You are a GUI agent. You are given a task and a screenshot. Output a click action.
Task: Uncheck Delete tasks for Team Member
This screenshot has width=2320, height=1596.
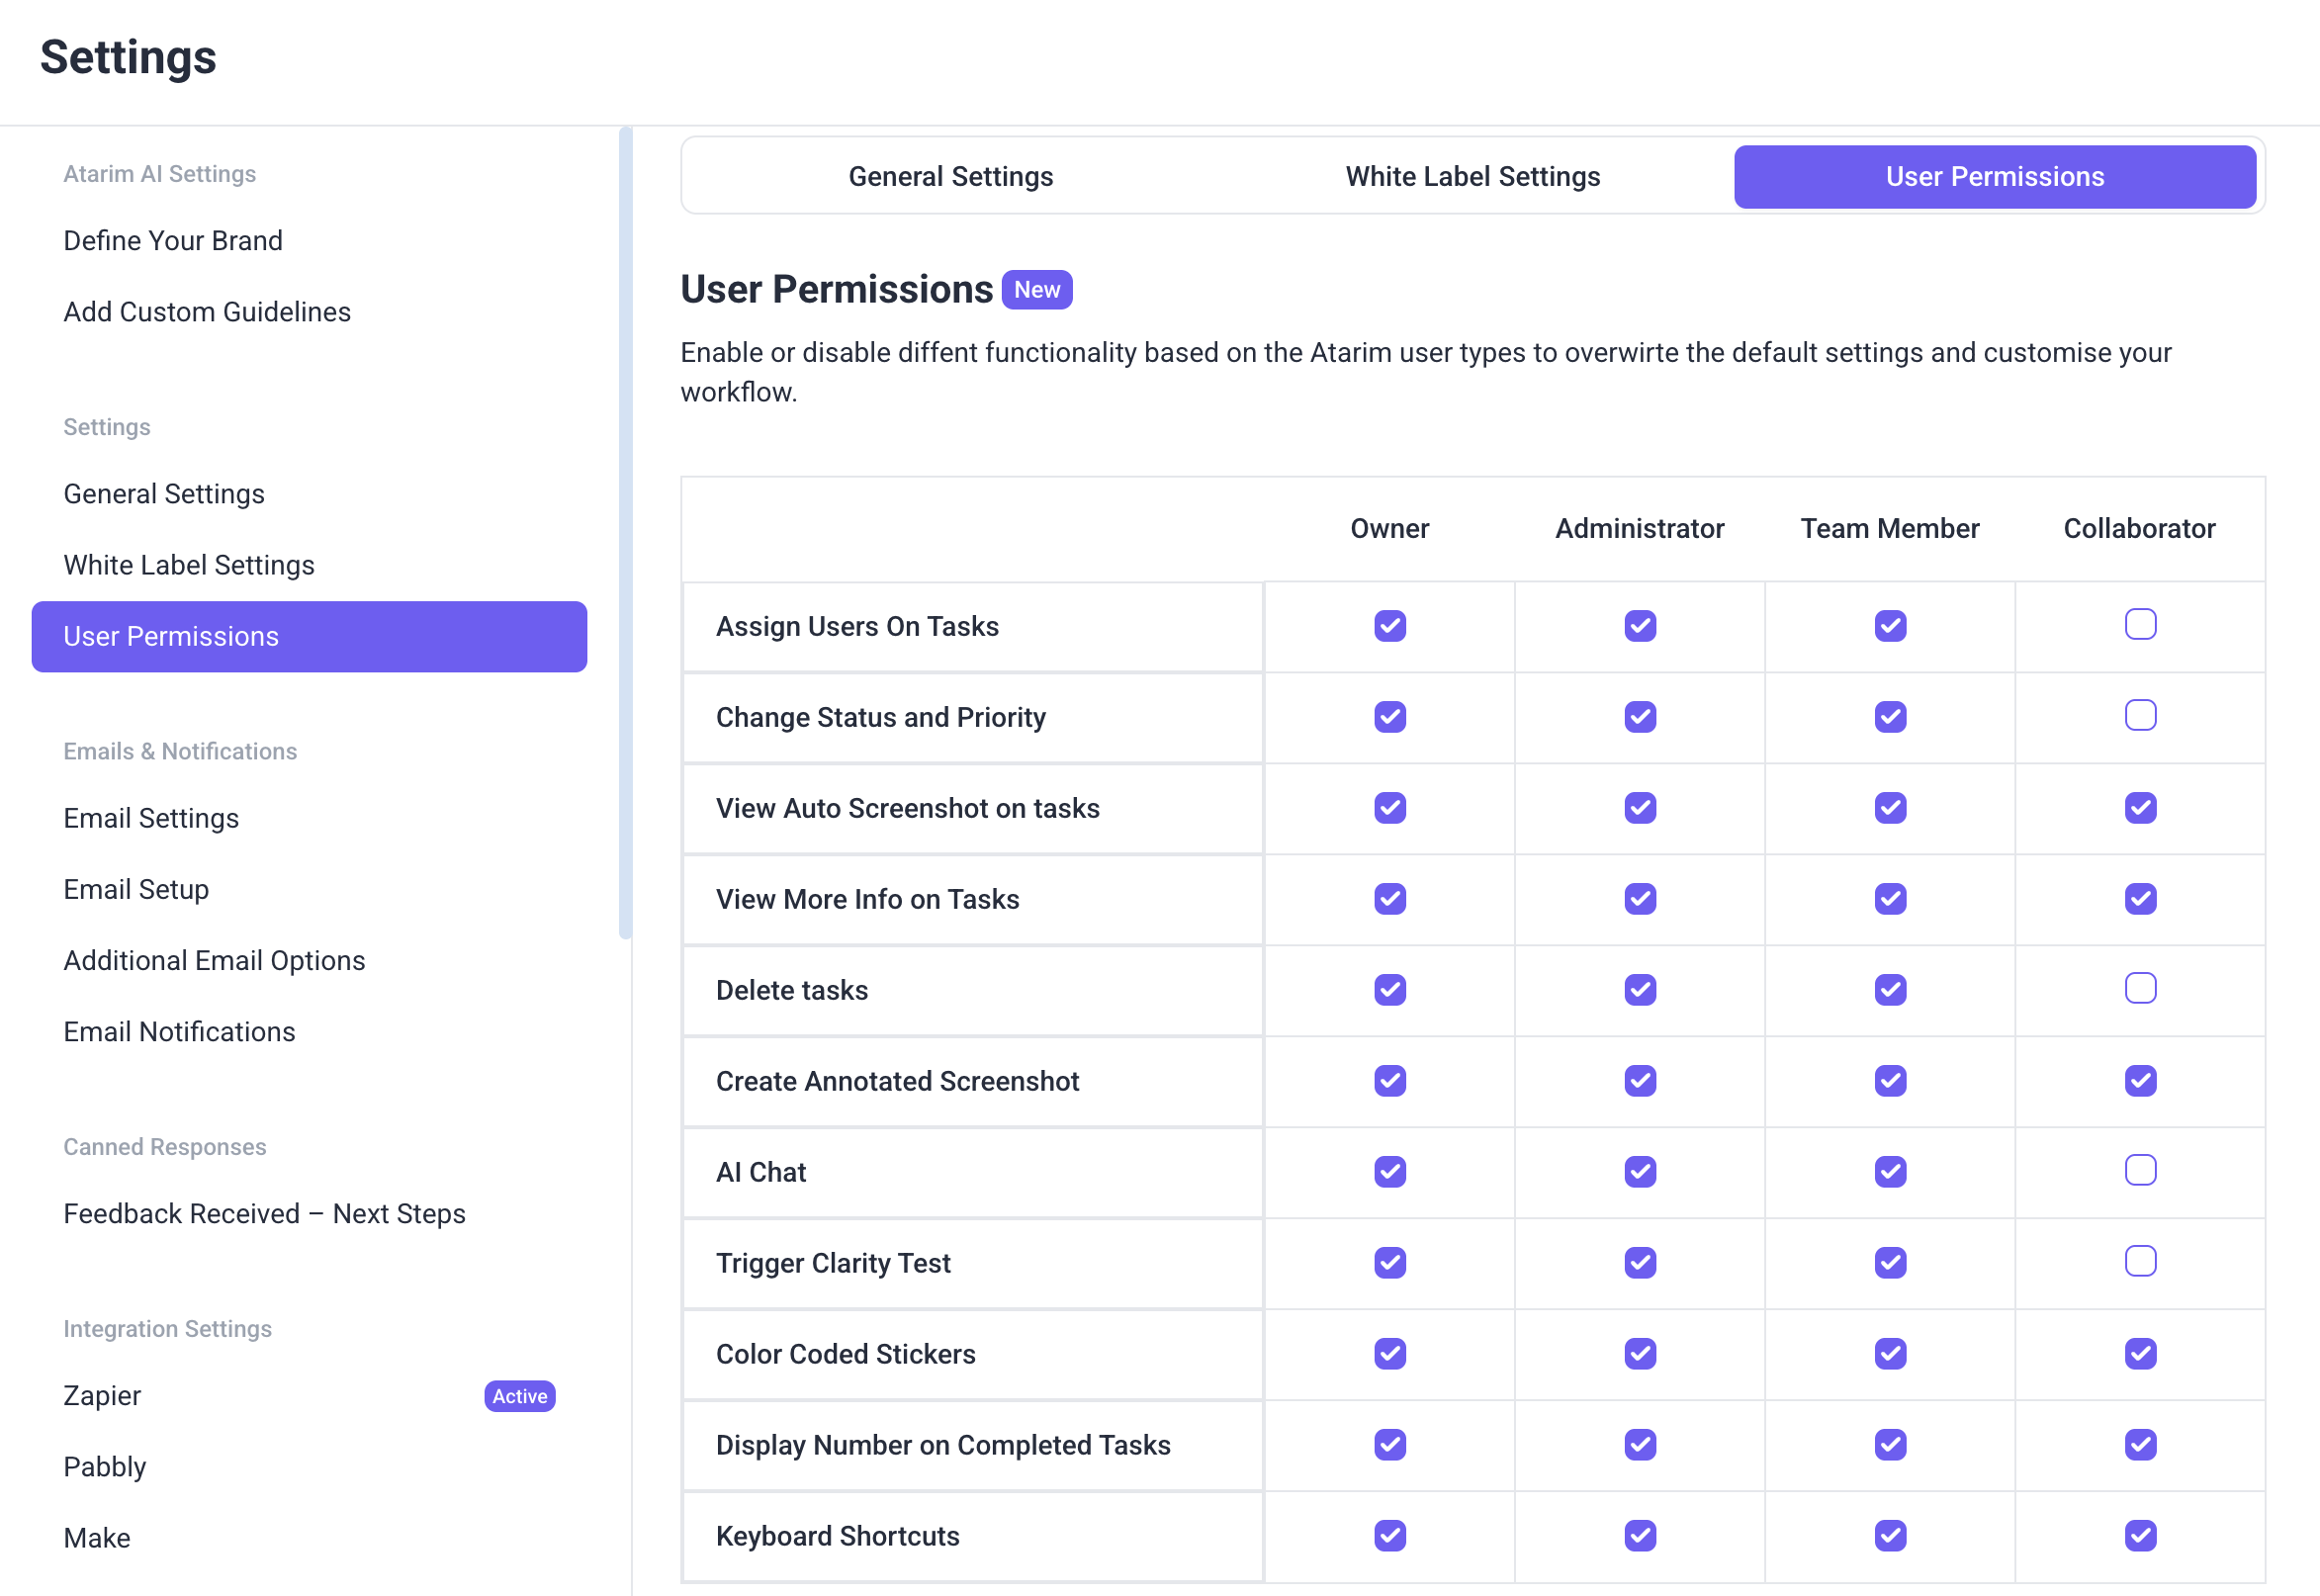[1890, 990]
